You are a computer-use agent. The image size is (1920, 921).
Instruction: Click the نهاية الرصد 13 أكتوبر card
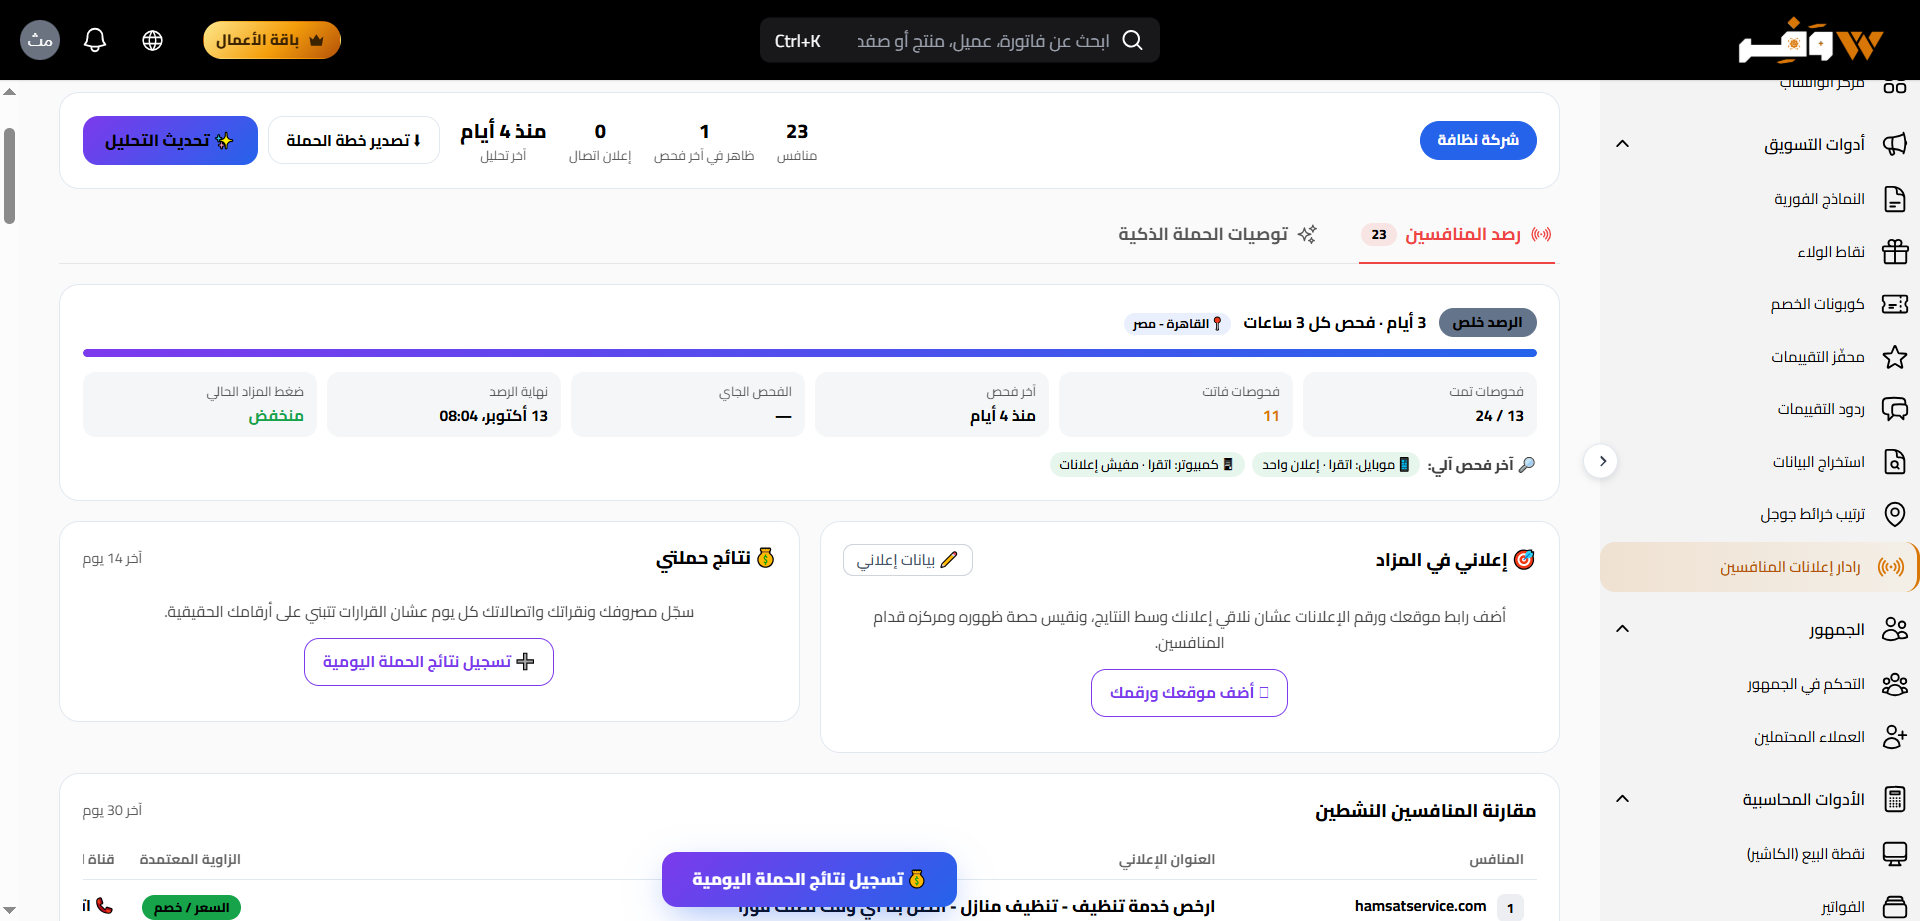click(444, 404)
